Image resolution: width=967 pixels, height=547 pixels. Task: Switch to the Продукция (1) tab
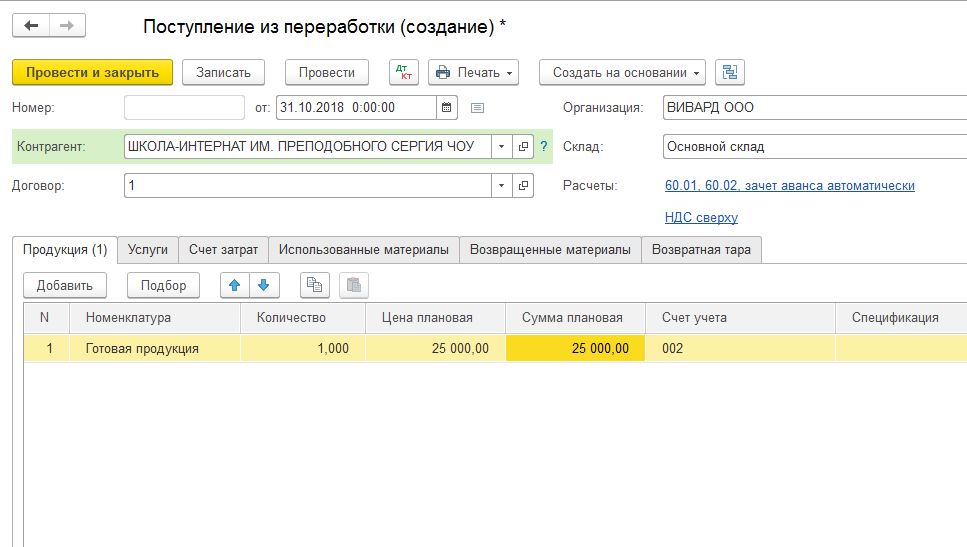tap(65, 250)
